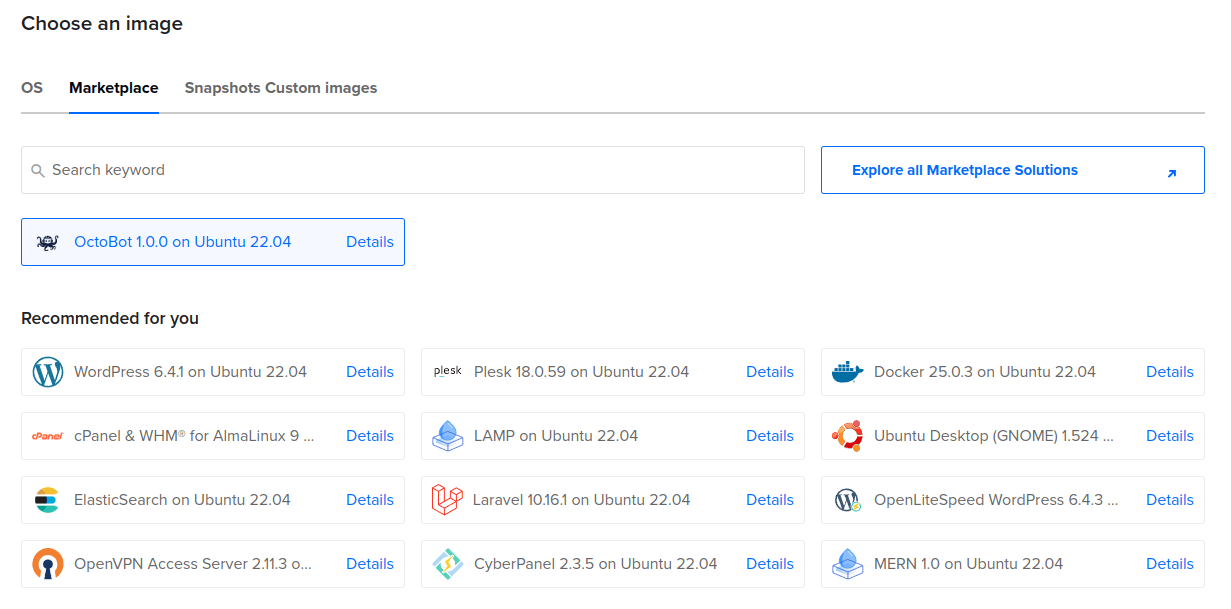Choose Laravel 10.16.1 on Ubuntu 22.04
Image resolution: width=1231 pixels, height=609 pixels.
[x=613, y=500]
